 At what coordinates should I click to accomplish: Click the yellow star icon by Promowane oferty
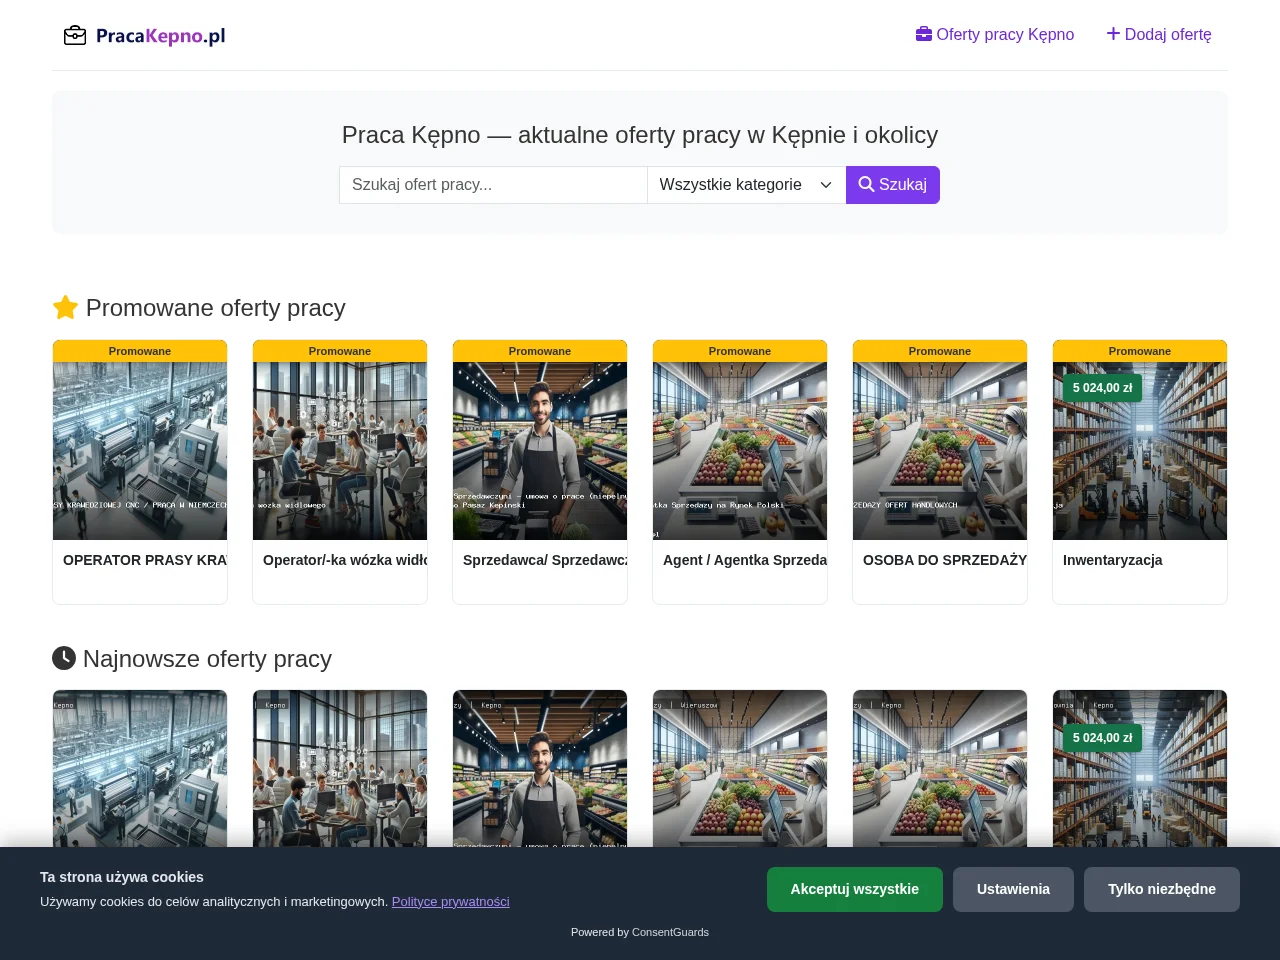pos(65,307)
